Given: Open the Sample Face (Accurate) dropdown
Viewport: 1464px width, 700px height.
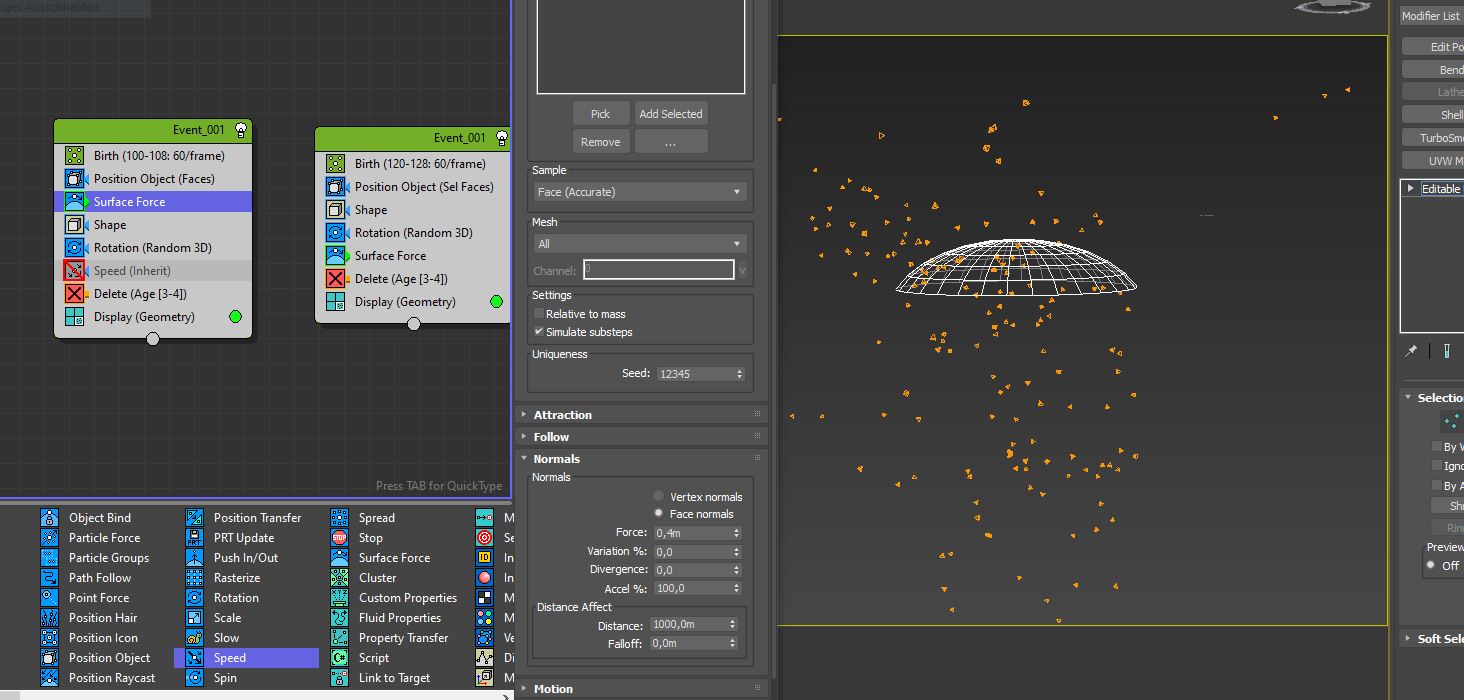Looking at the screenshot, I should pyautogui.click(x=640, y=192).
